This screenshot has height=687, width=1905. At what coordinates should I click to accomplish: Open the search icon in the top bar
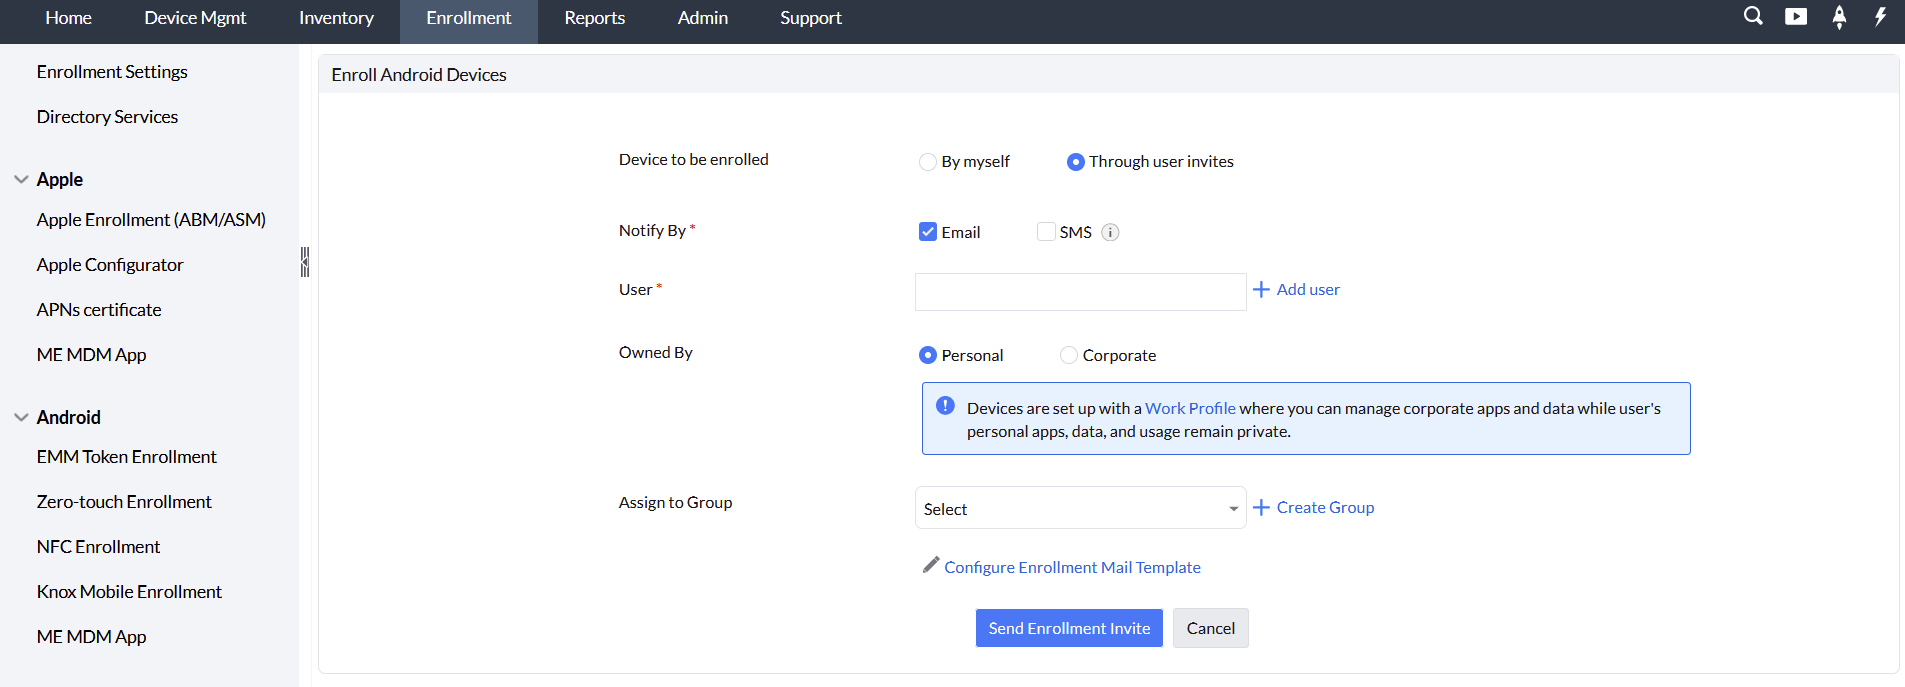coord(1753,16)
